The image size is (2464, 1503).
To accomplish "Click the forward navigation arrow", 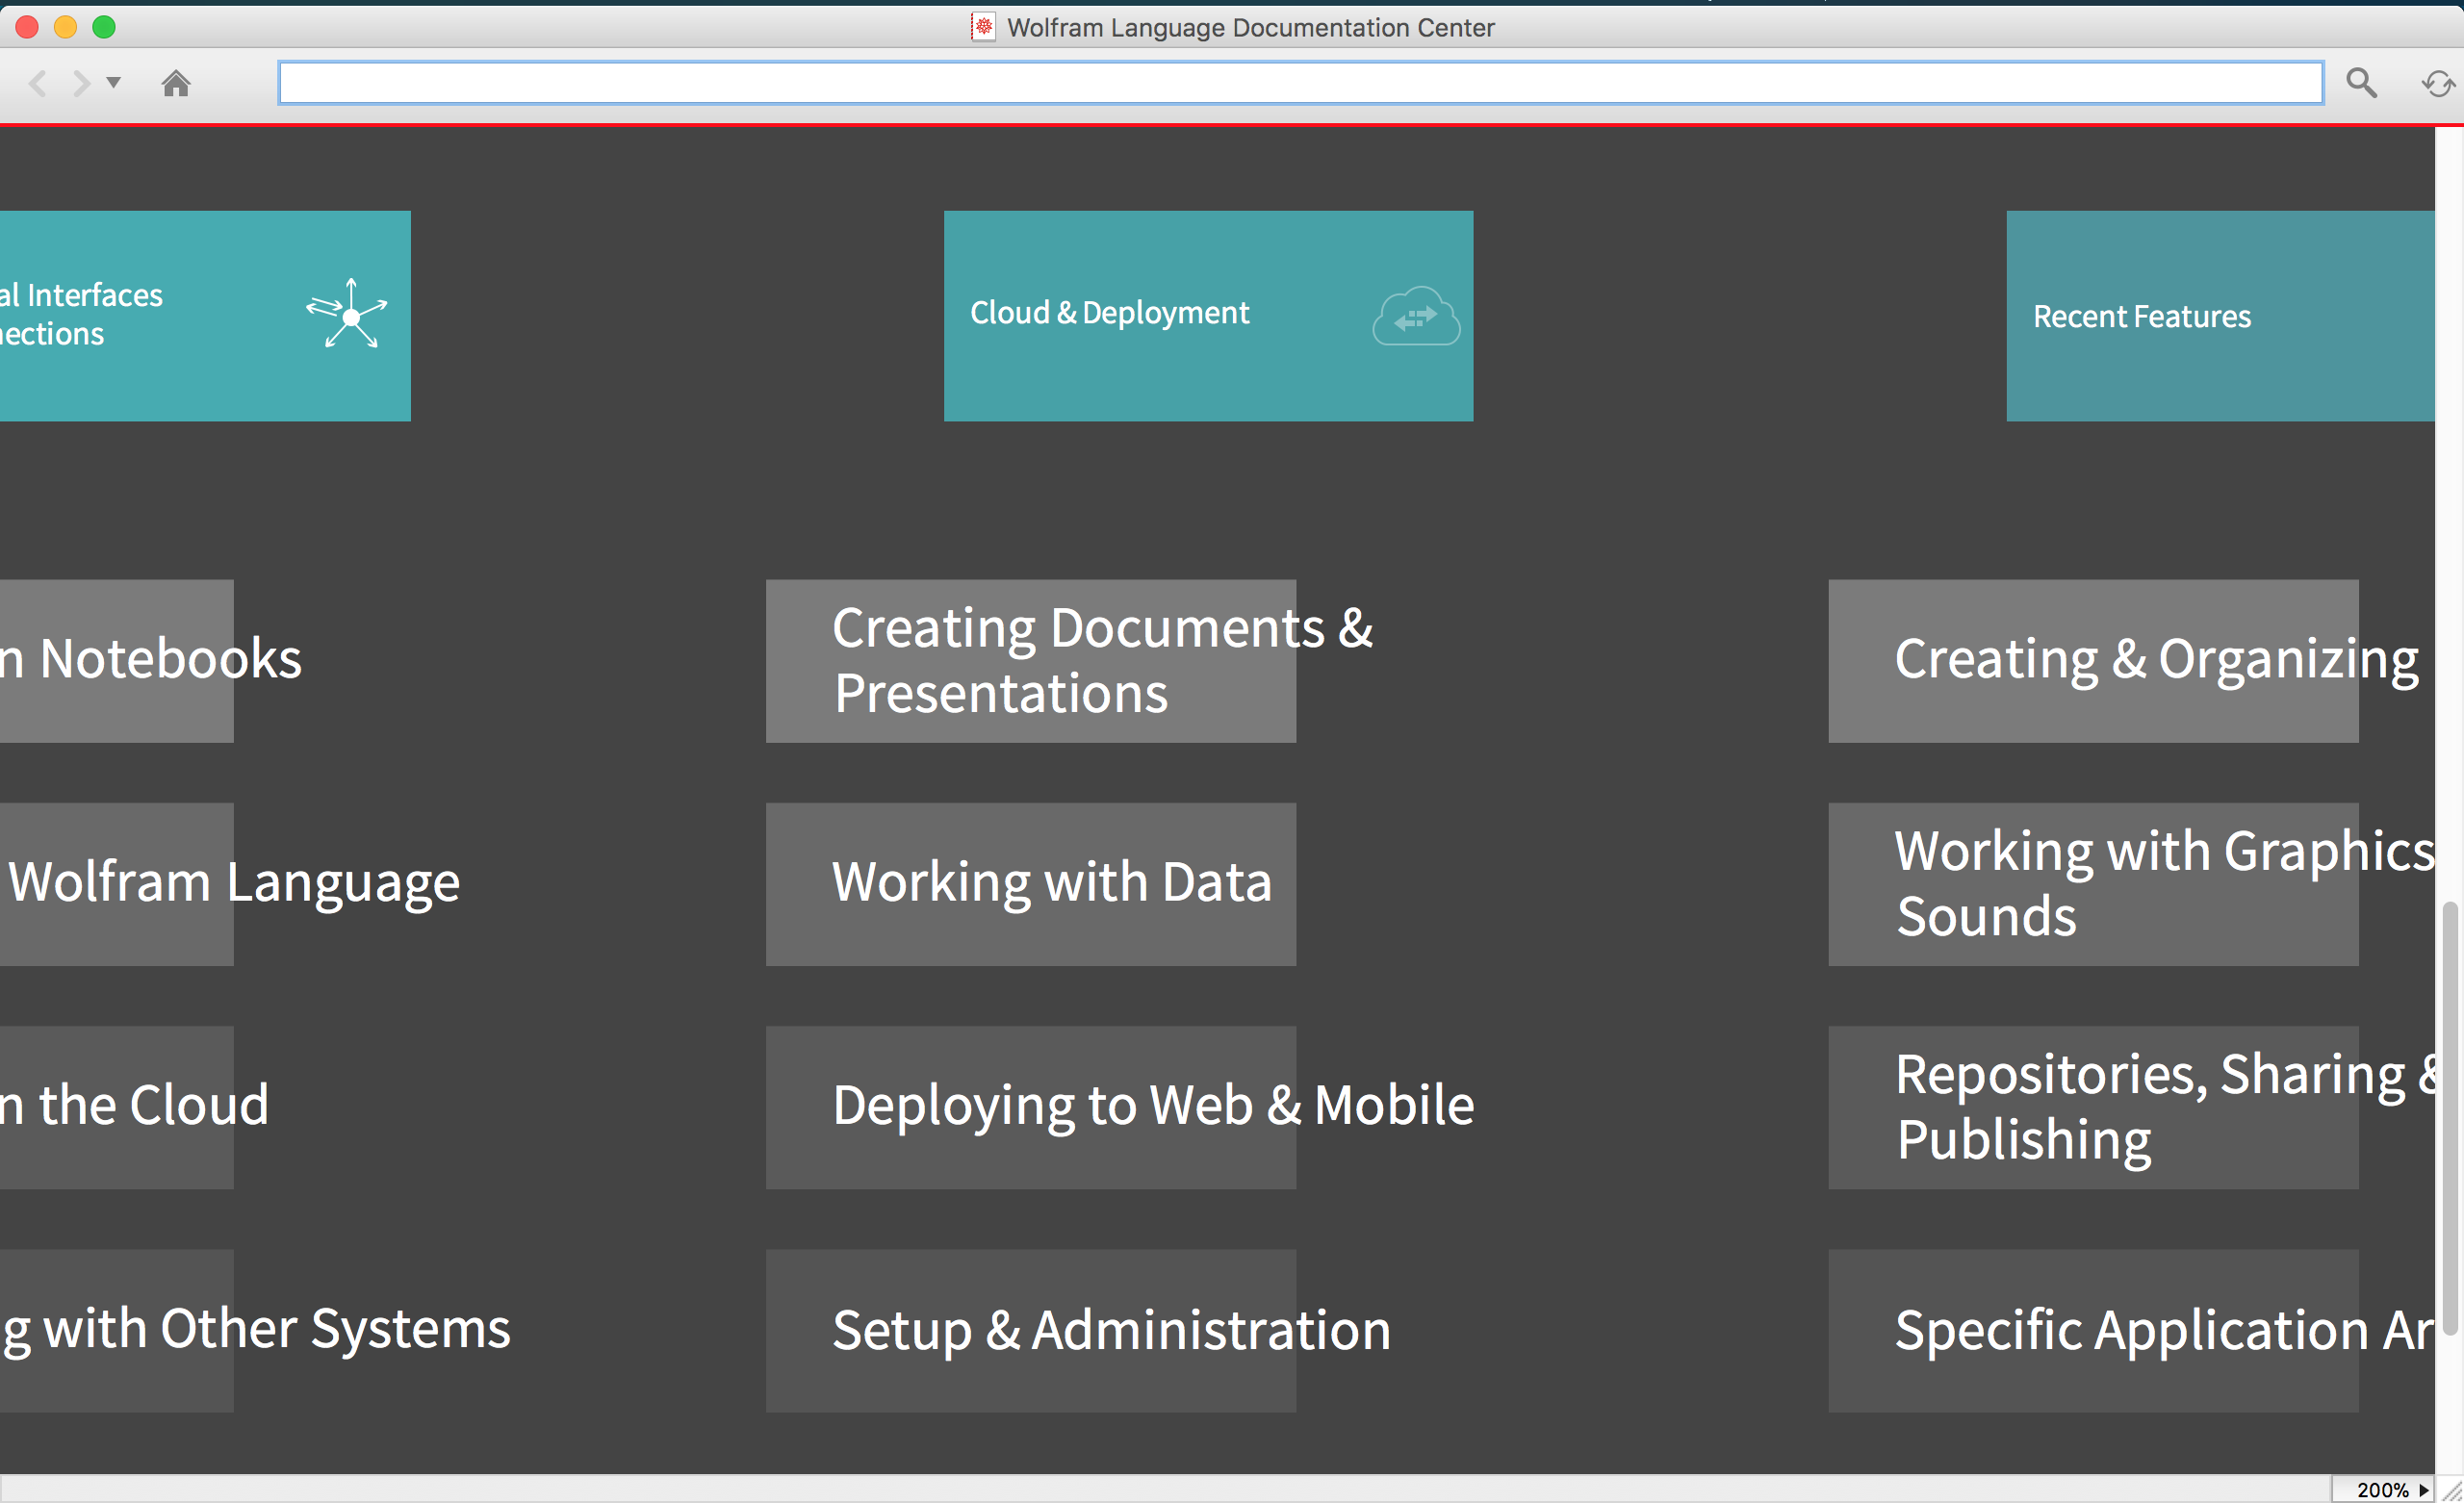I will coord(82,83).
